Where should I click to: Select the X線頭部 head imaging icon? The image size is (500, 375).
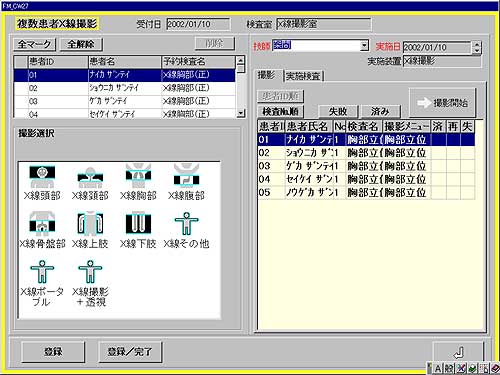pyautogui.click(x=42, y=182)
